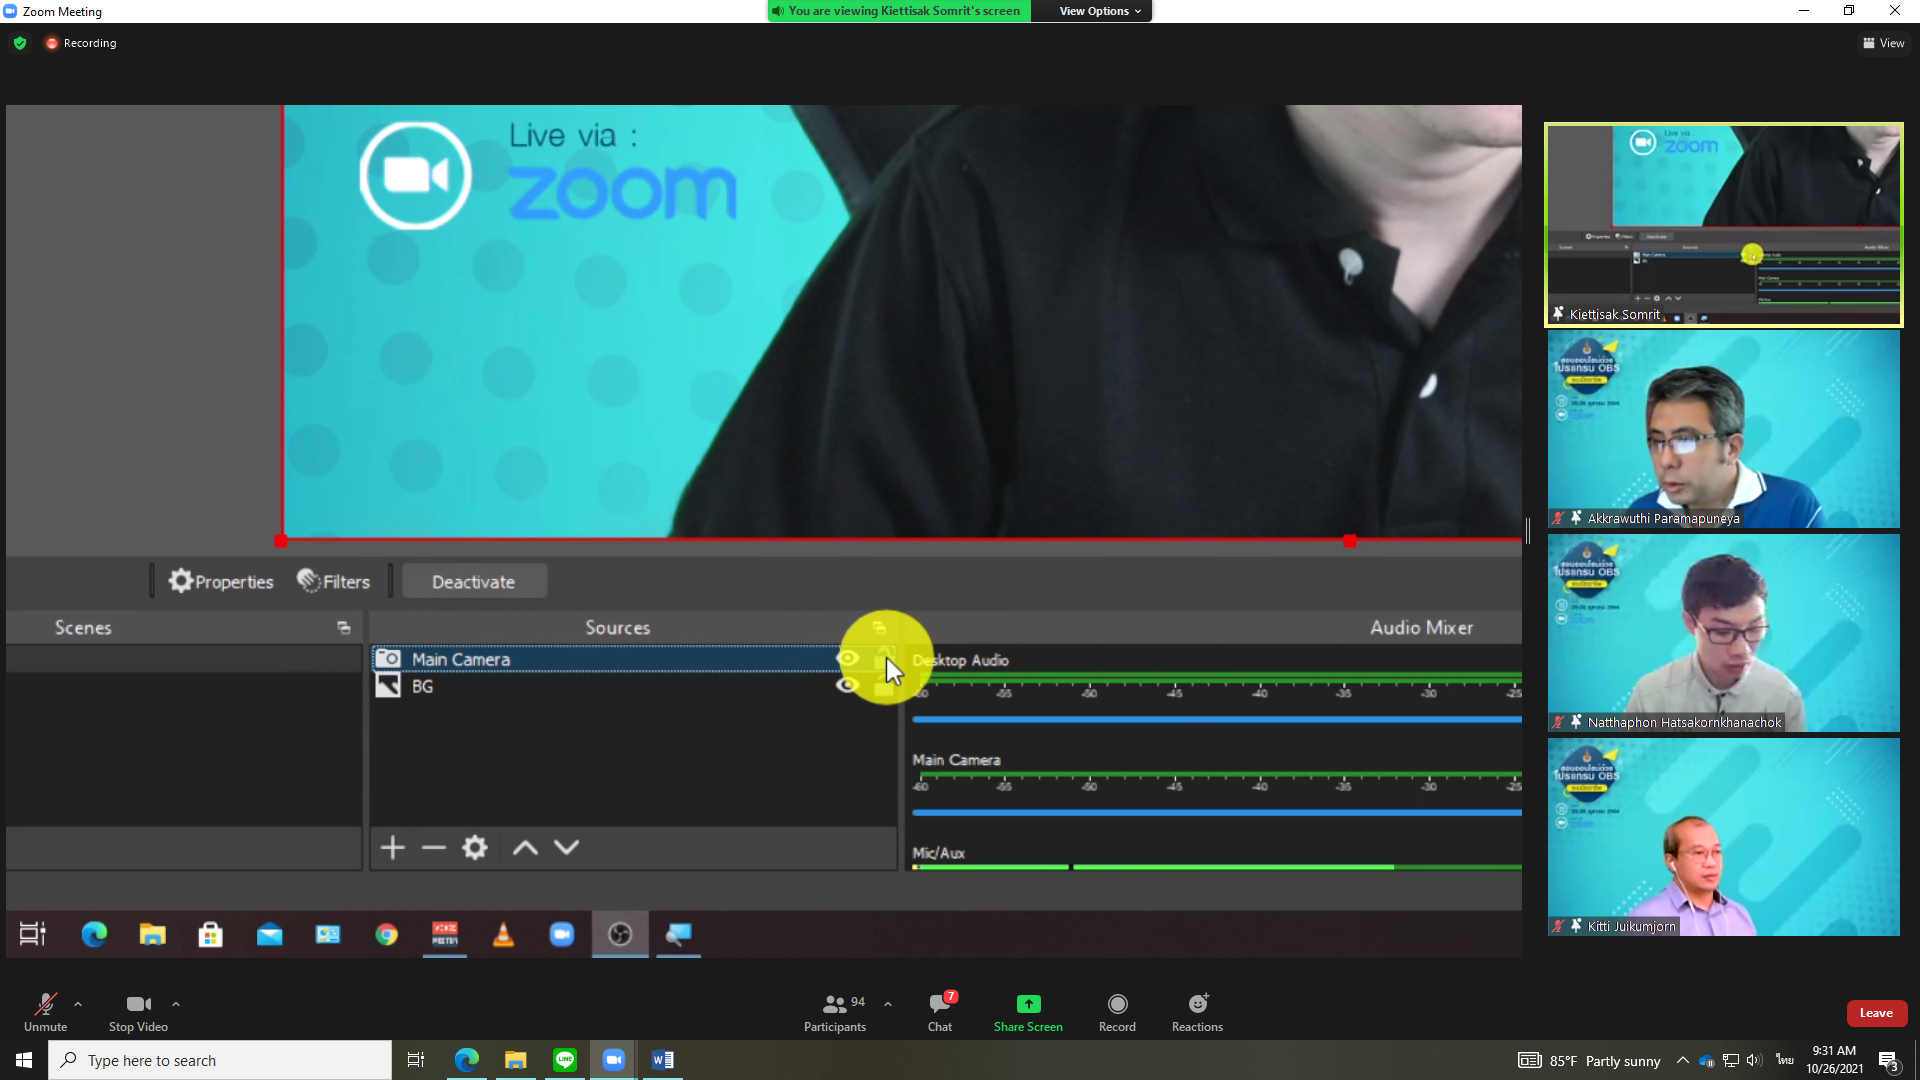Select Kitti Juikumjorn video thumbnail

1723,837
